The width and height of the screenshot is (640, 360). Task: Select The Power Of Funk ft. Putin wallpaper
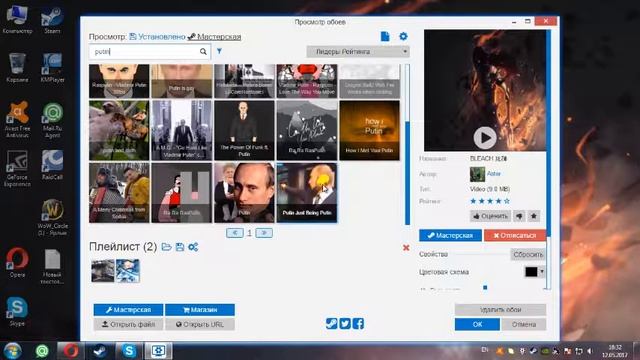[244, 130]
